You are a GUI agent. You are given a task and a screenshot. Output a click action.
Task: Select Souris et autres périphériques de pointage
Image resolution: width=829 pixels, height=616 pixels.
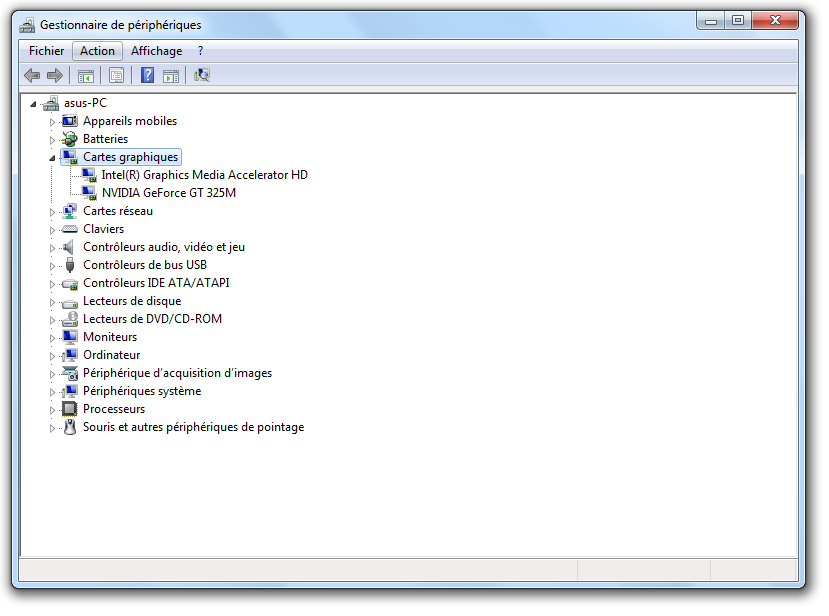click(x=194, y=427)
